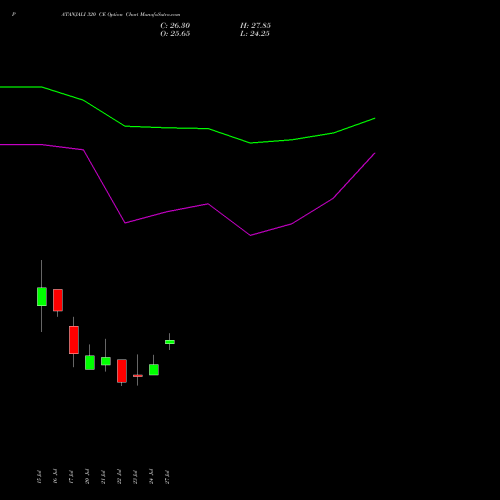Click the chart title text at the top
500x500 pixels.
pyautogui.click(x=121, y=15)
